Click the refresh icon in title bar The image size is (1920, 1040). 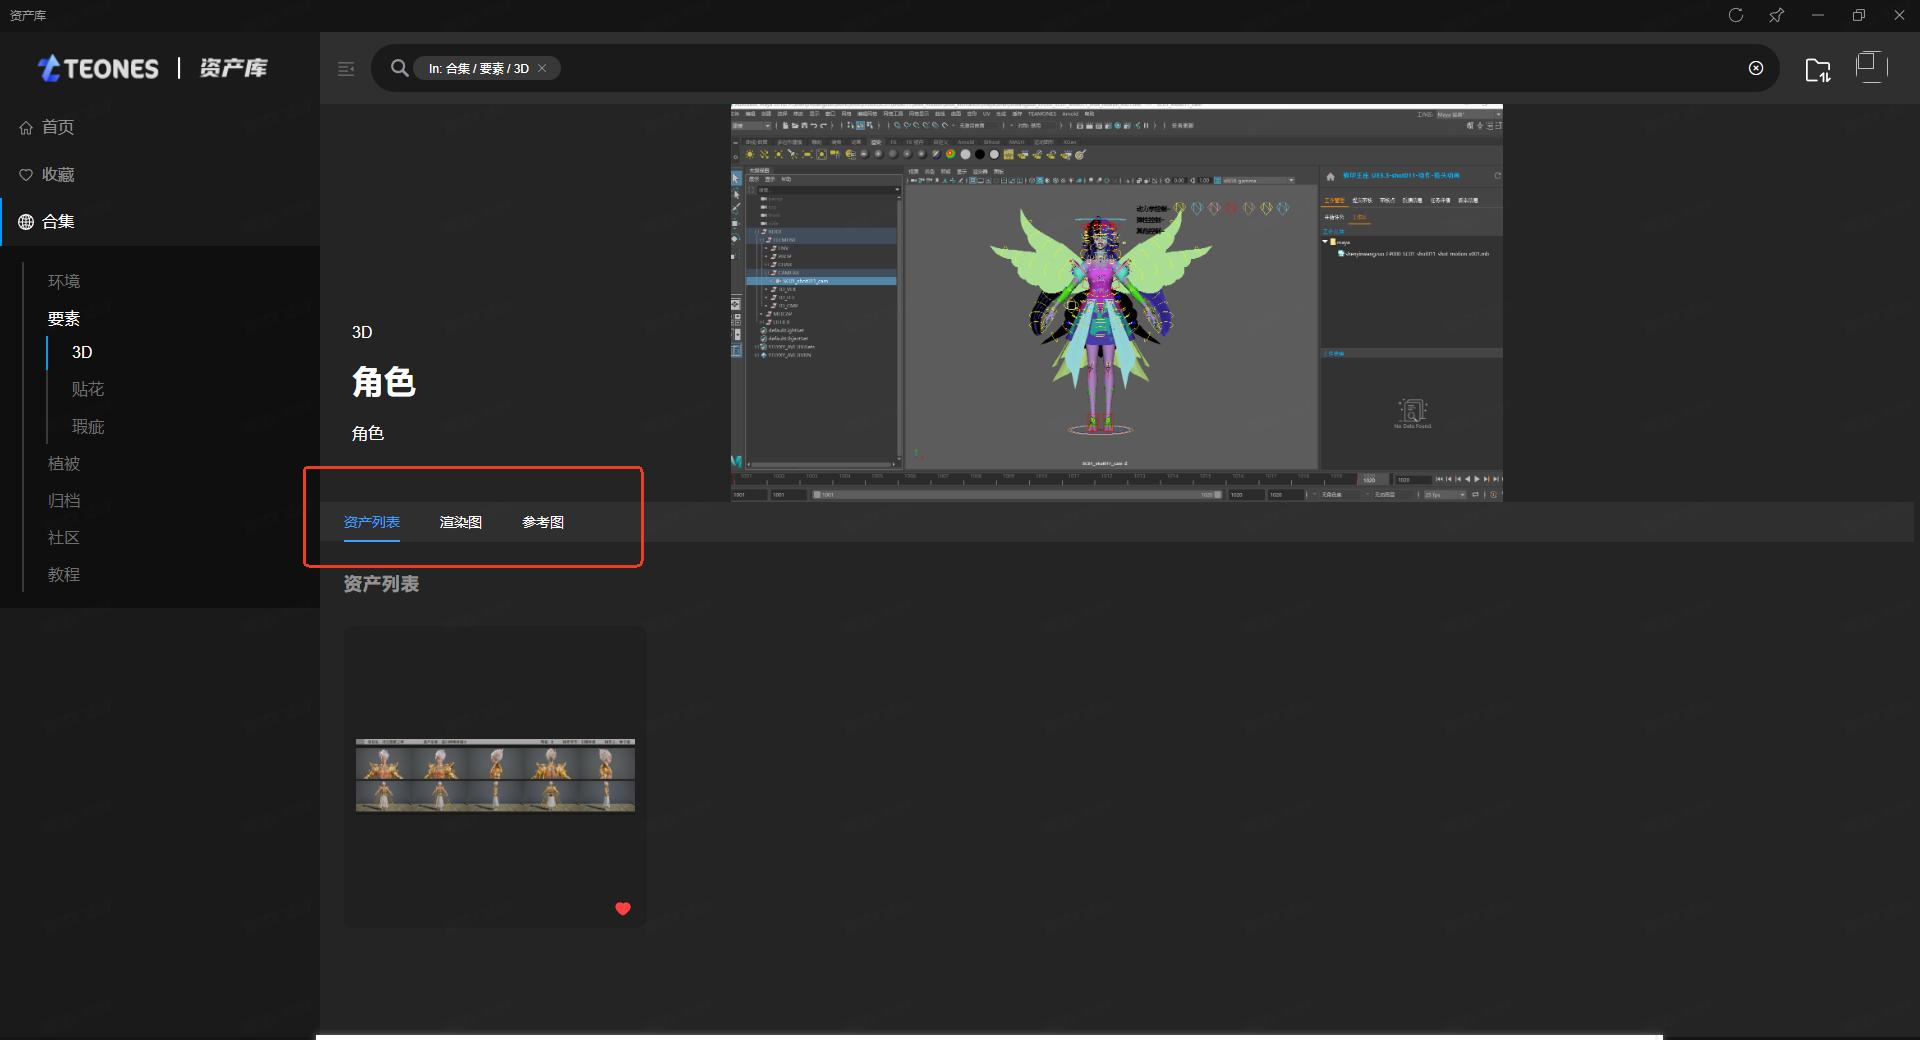1736,15
